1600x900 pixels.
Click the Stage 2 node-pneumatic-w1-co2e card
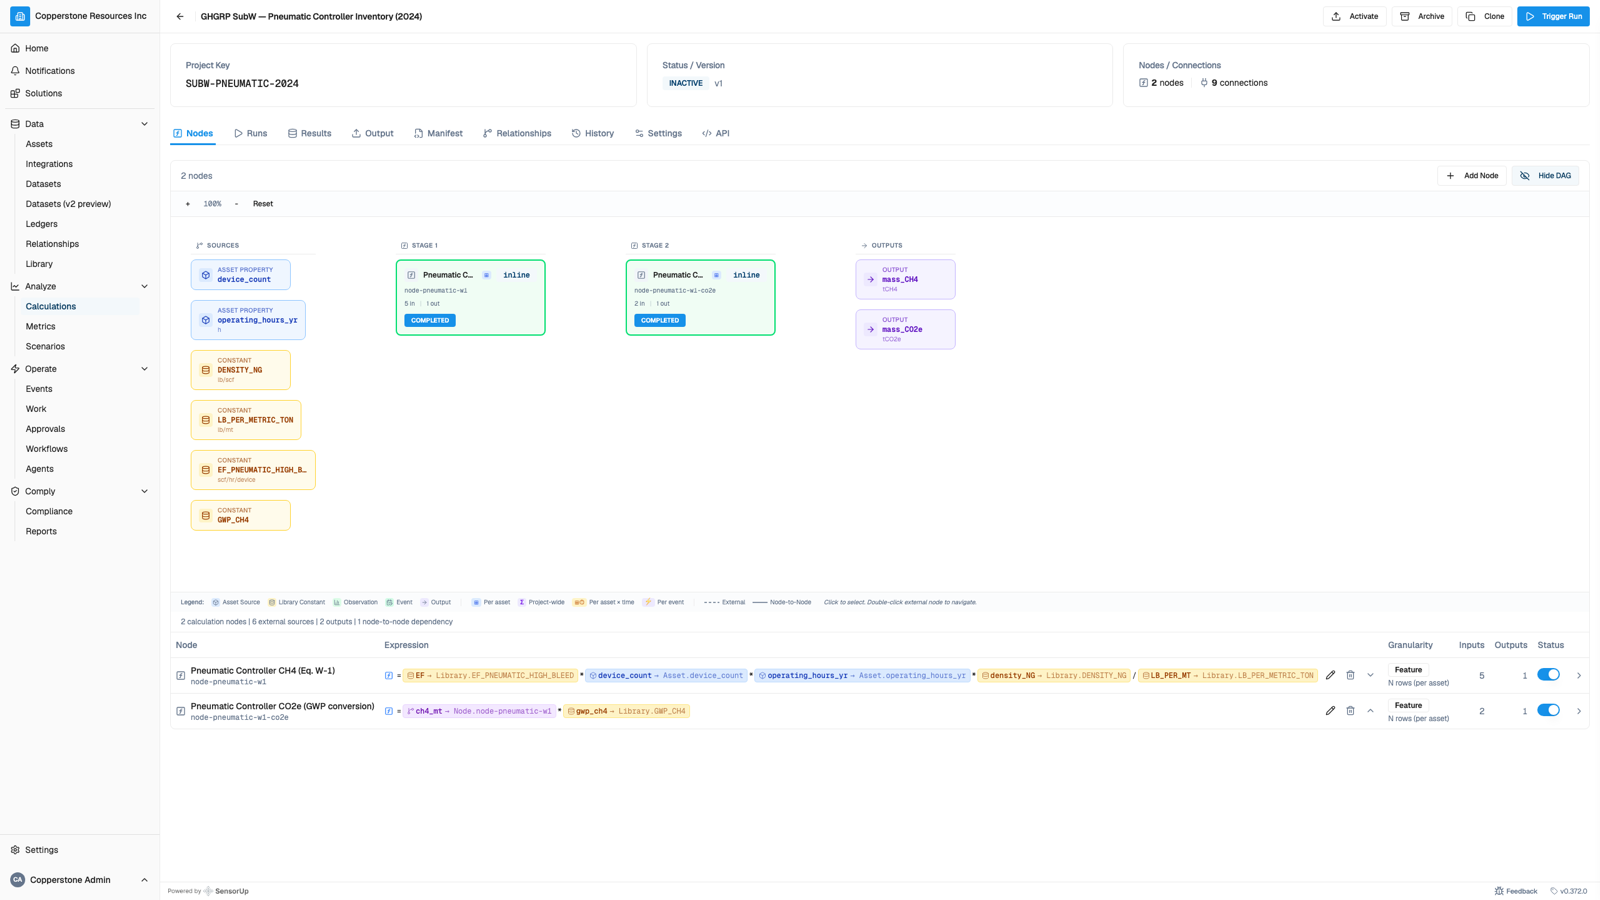click(x=700, y=298)
